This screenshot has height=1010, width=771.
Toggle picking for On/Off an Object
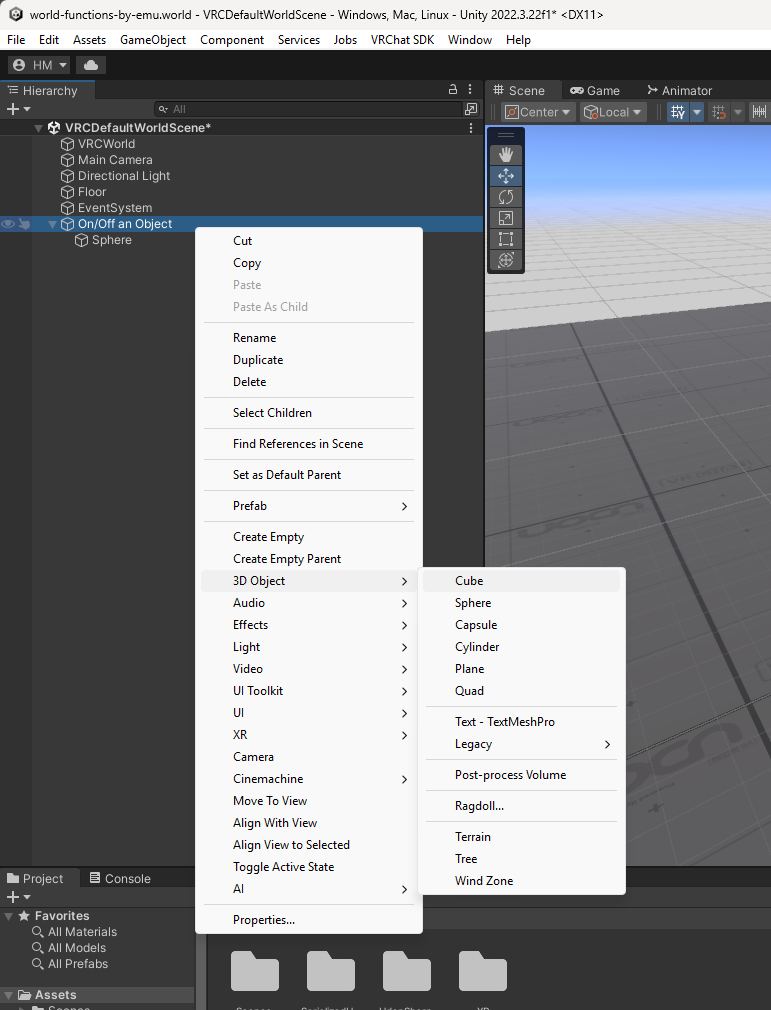click(x=24, y=224)
